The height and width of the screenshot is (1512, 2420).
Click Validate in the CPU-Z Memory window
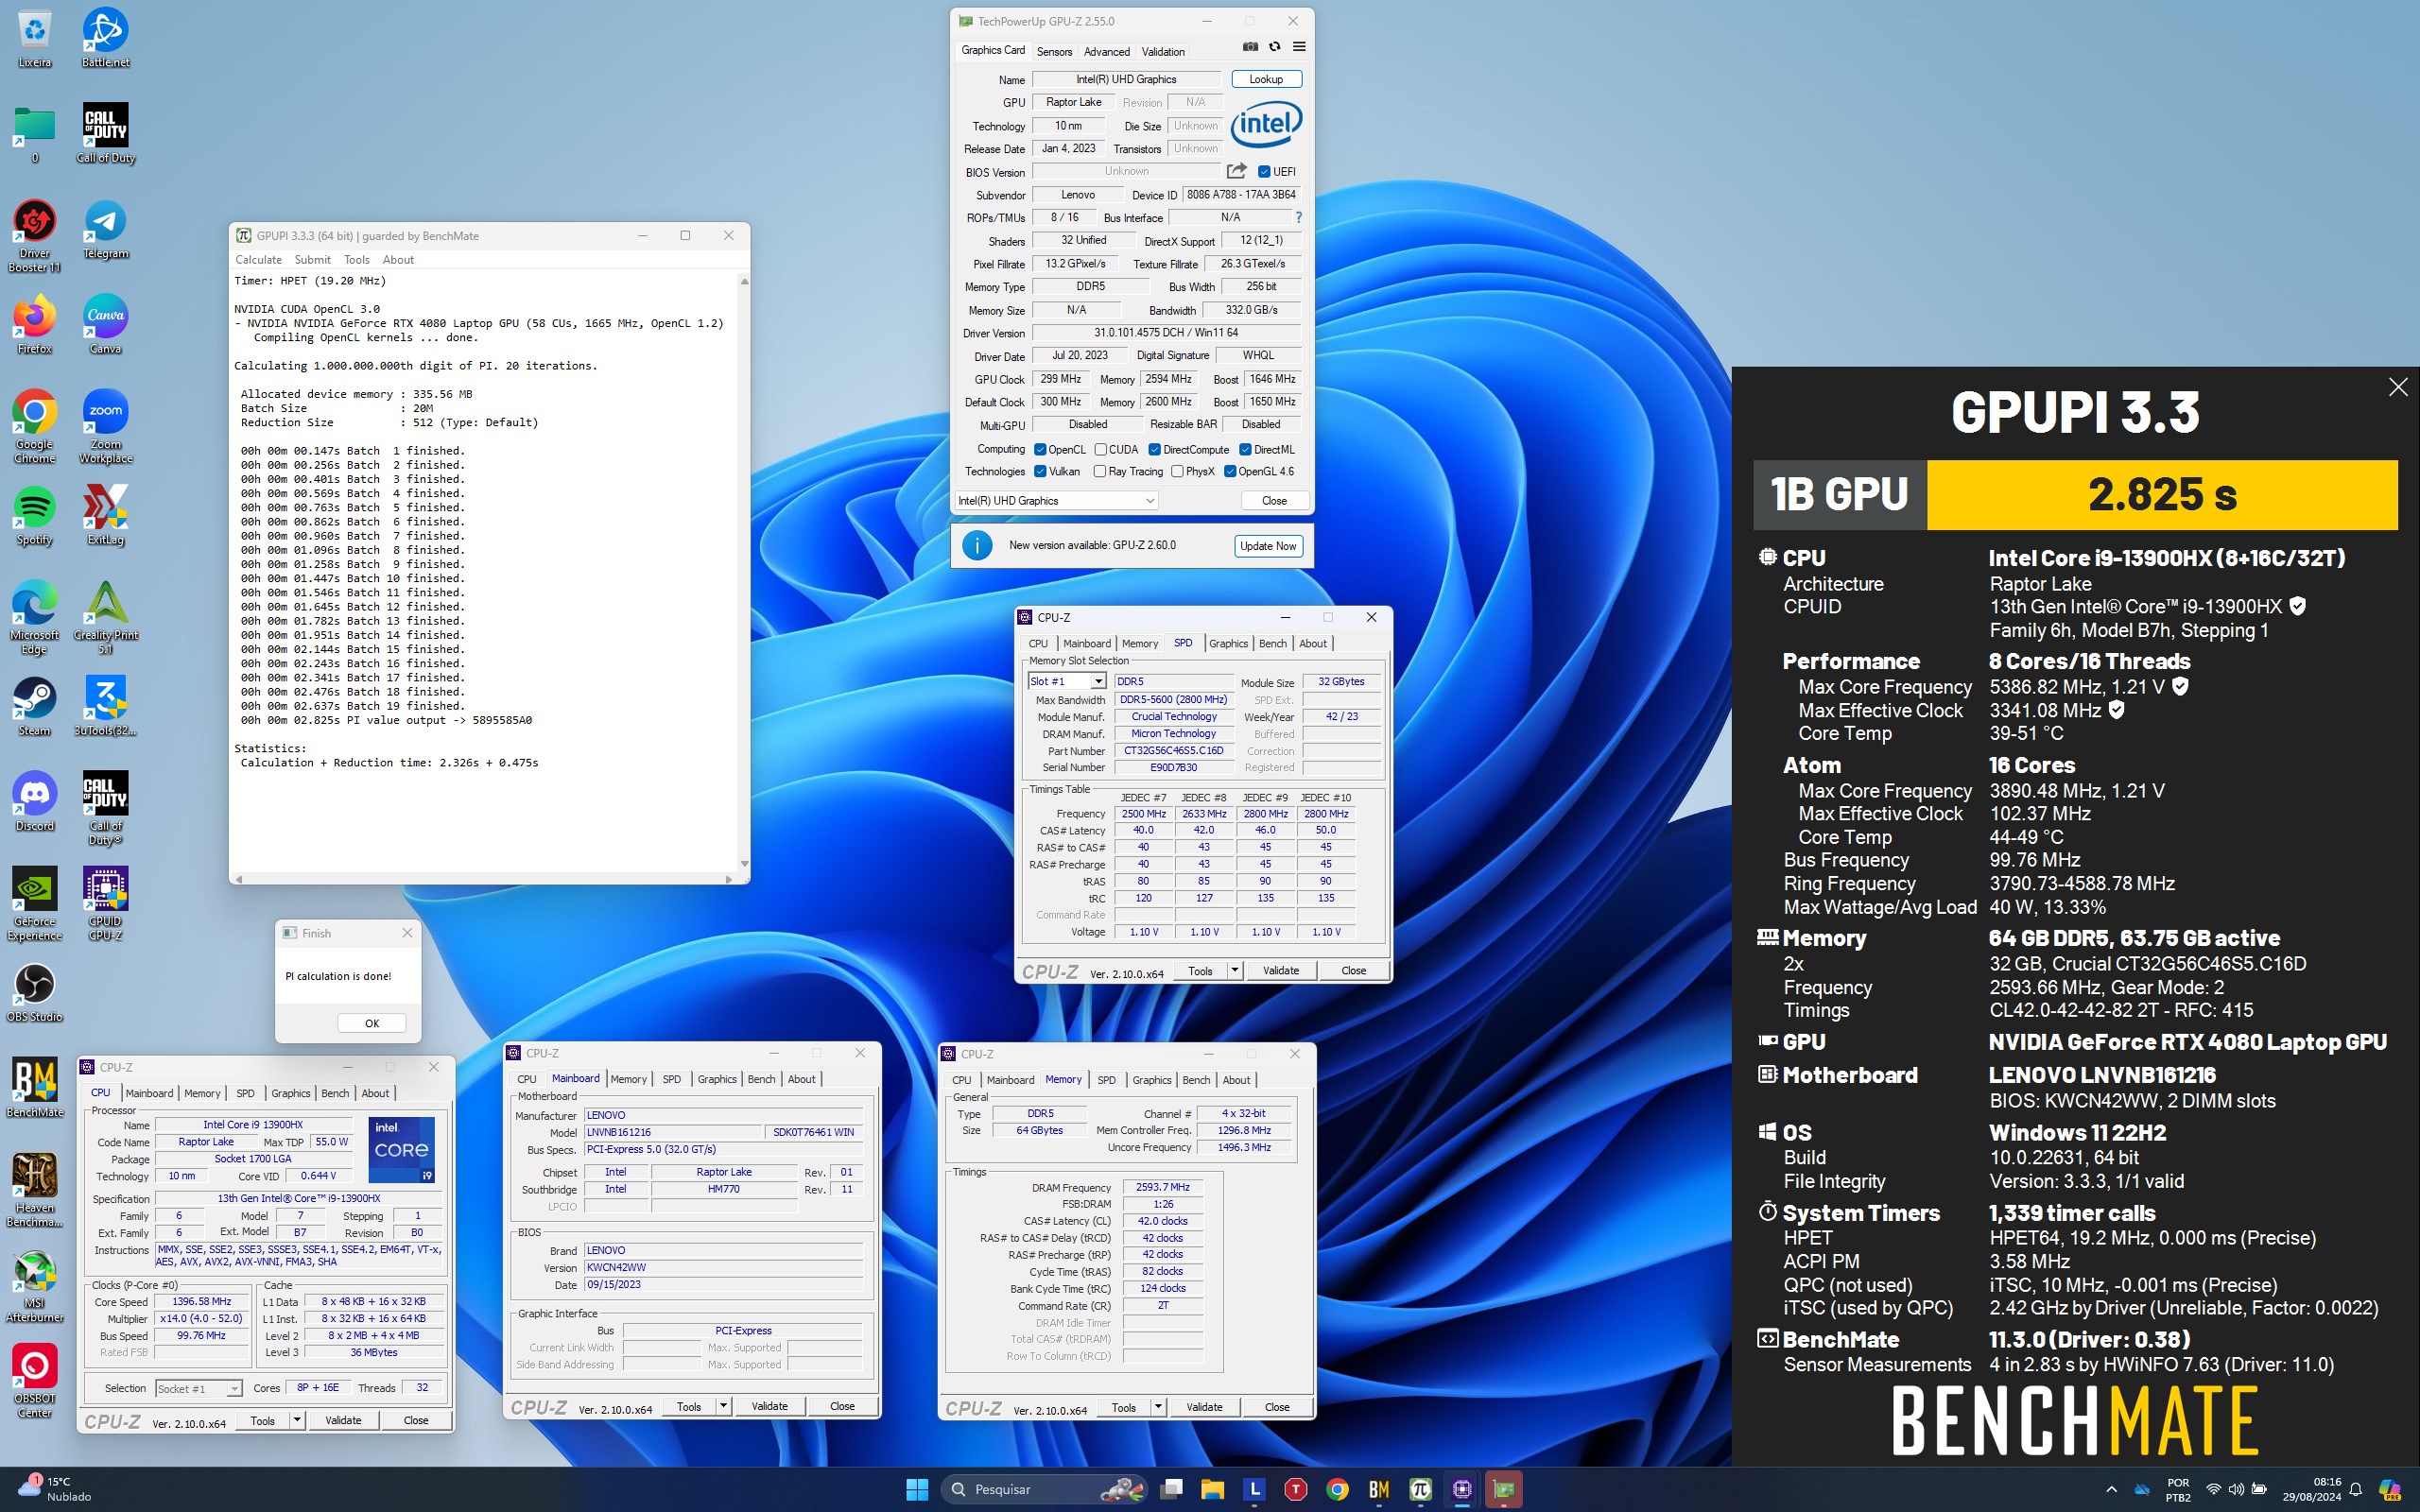[1204, 1407]
